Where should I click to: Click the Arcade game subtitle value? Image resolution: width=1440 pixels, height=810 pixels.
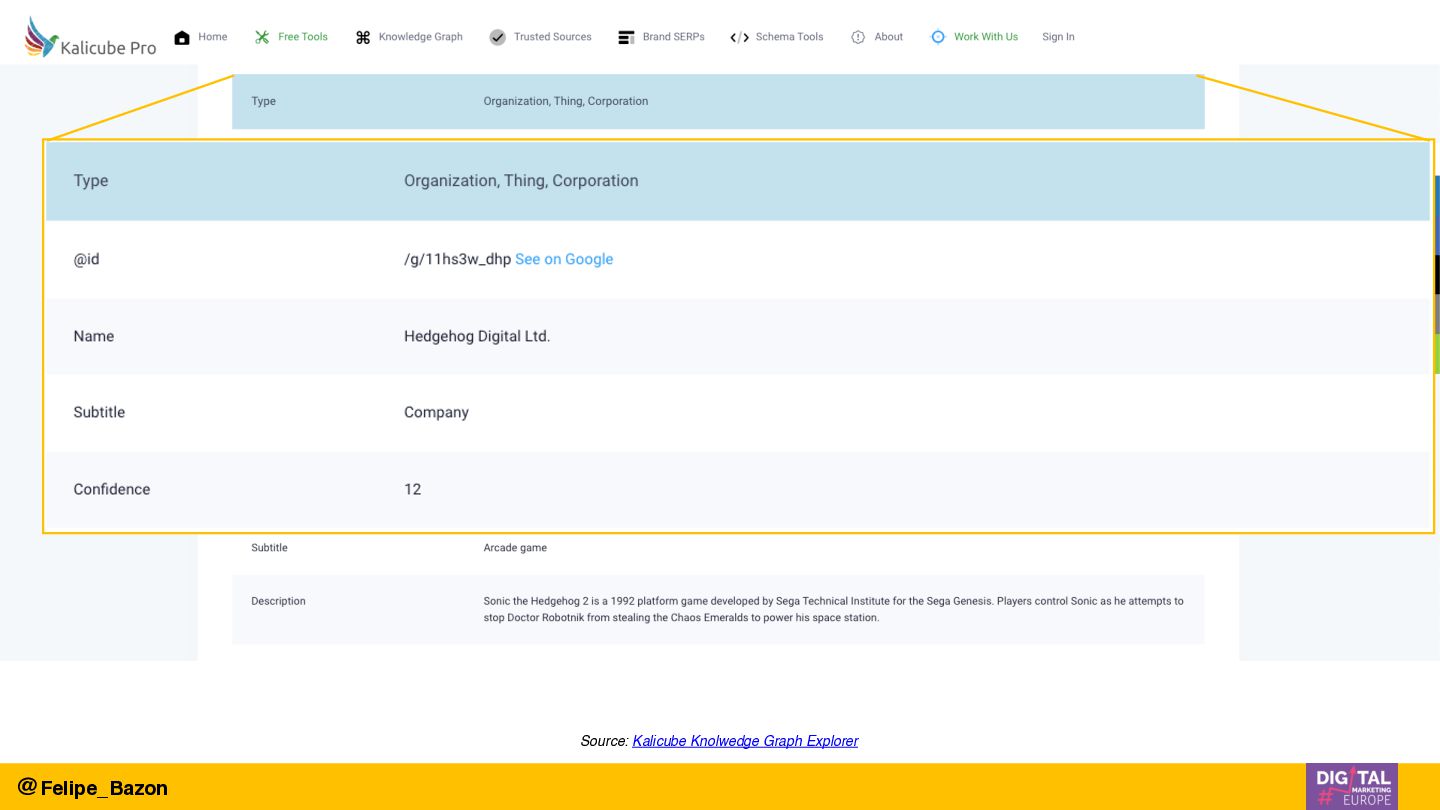515,548
